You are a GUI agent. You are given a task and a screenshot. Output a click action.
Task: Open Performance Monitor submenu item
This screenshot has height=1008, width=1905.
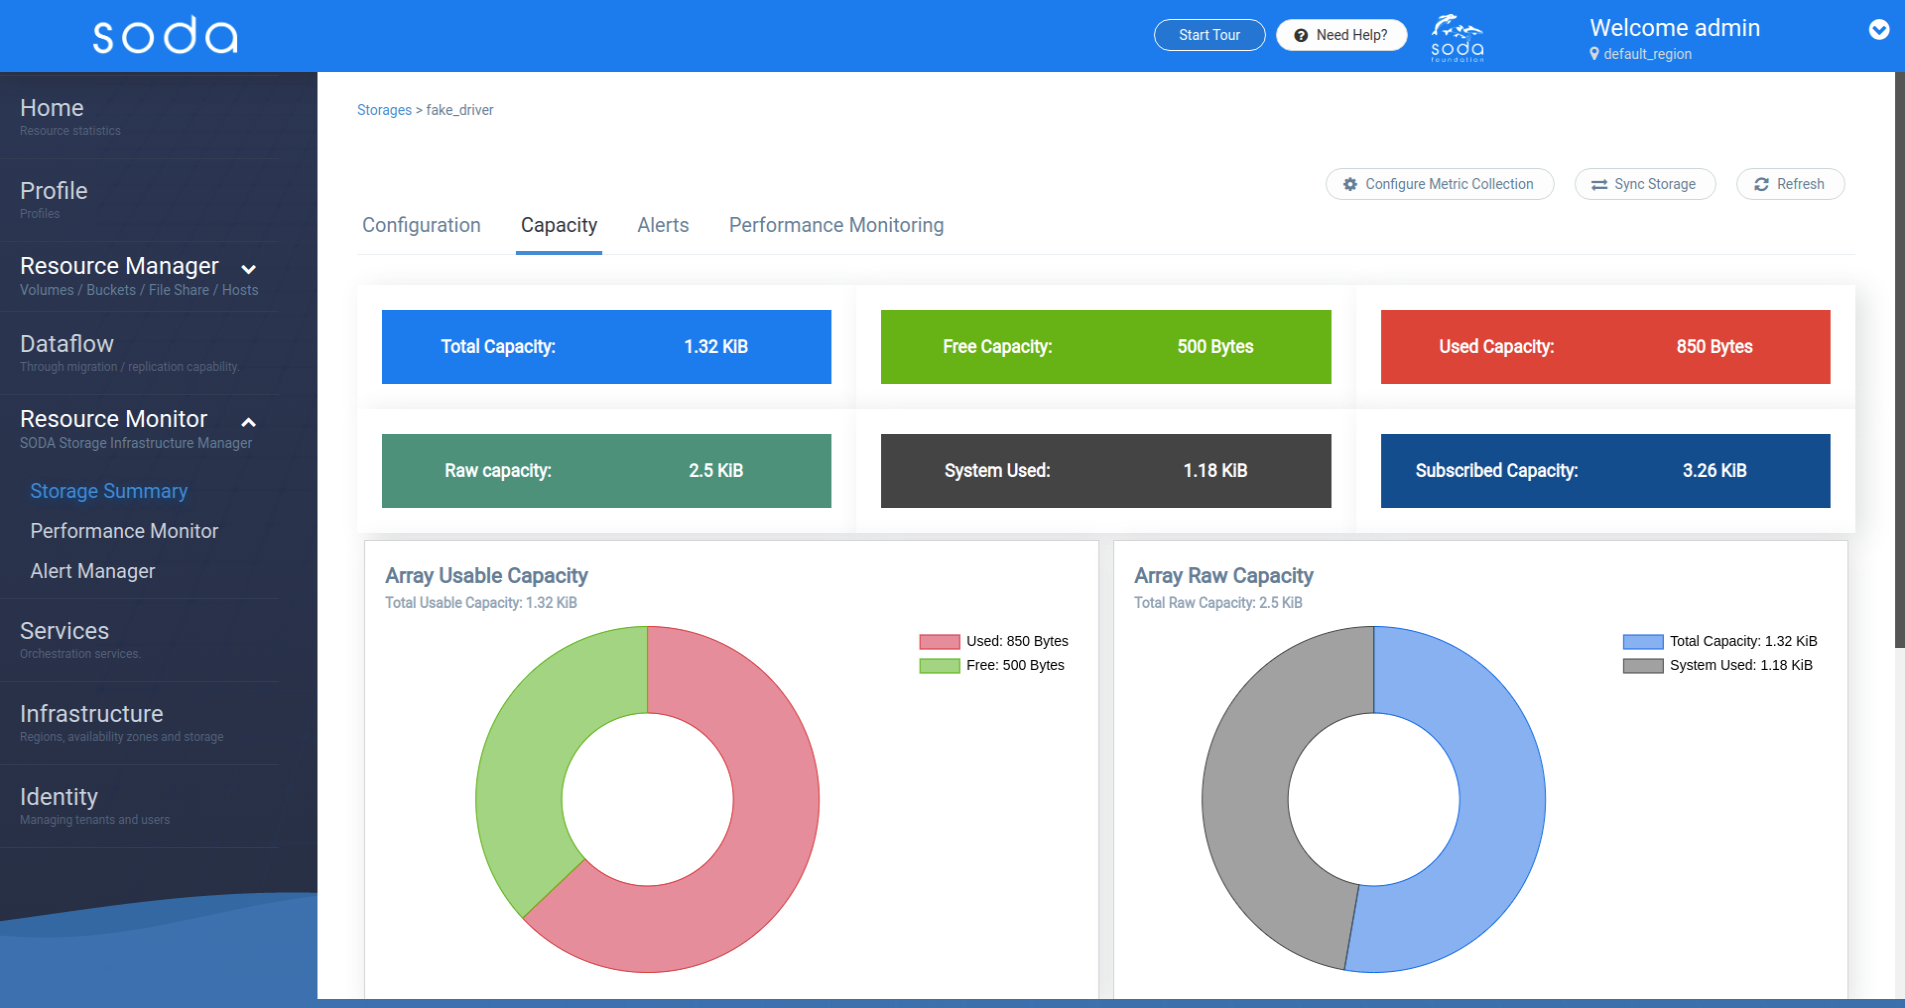[x=124, y=531]
